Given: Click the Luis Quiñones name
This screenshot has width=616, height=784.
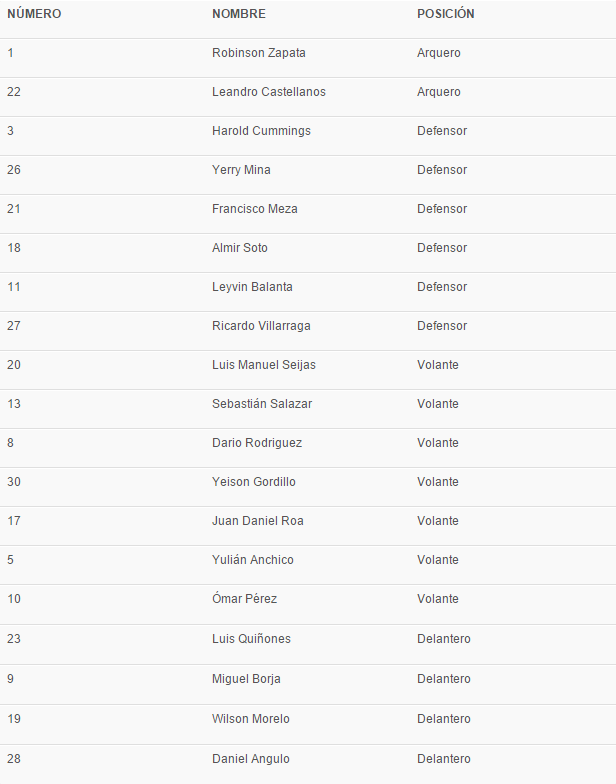Looking at the screenshot, I should click(251, 639).
